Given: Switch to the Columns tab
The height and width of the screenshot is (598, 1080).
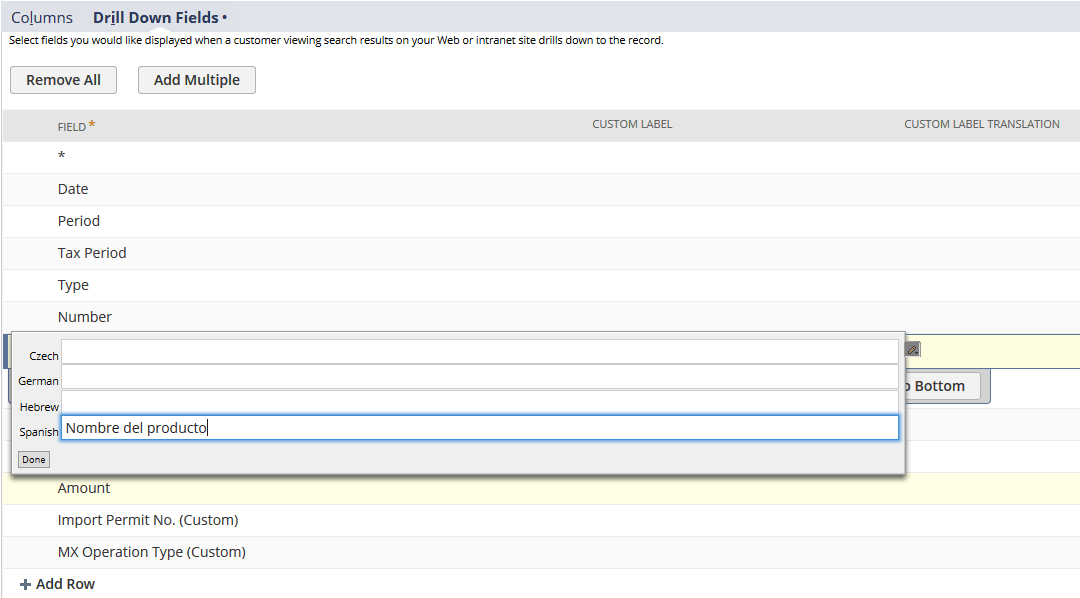Looking at the screenshot, I should pyautogui.click(x=42, y=18).
